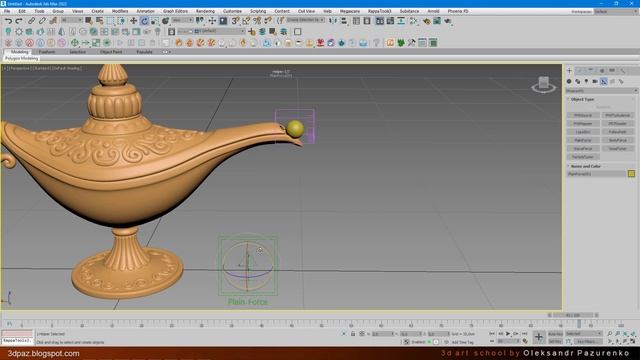Screen dimensions: 640x360
Task: Click the LiquidSrc object type button
Action: pos(583,132)
